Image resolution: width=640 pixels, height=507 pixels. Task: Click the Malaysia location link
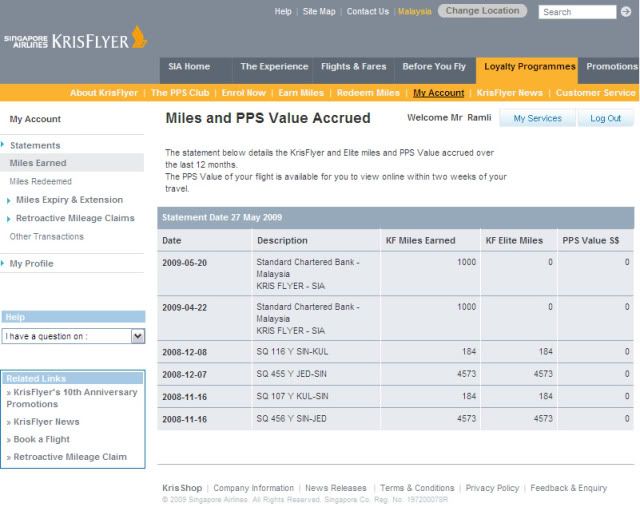coord(415,11)
